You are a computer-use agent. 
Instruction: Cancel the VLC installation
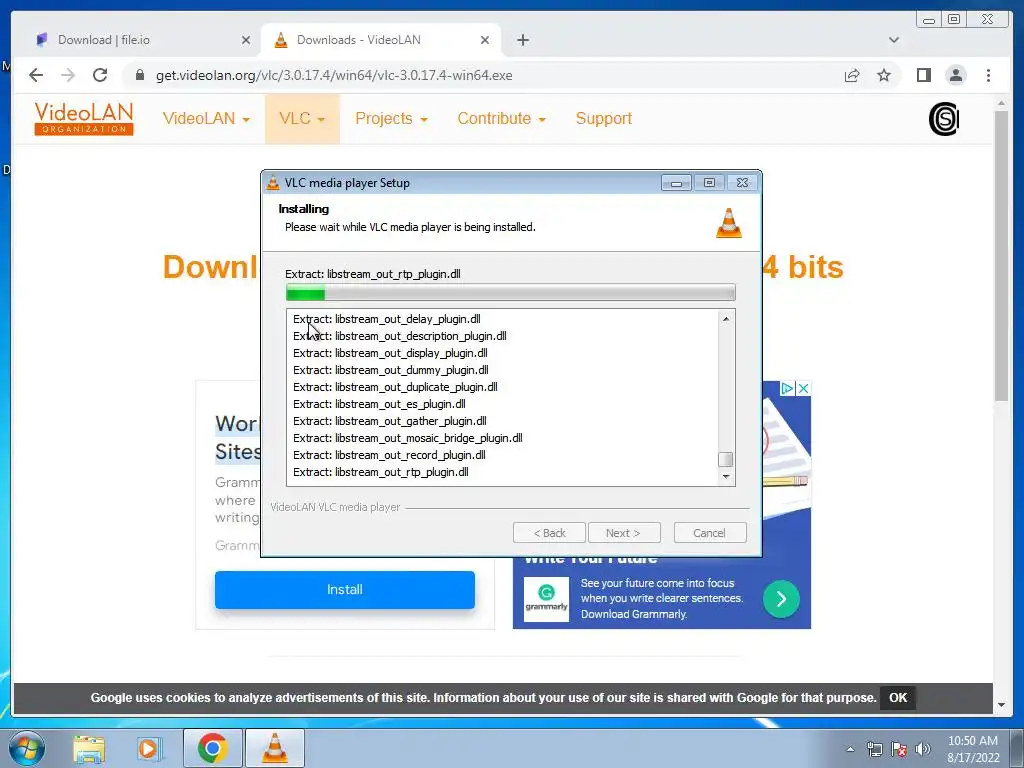pyautogui.click(x=710, y=533)
